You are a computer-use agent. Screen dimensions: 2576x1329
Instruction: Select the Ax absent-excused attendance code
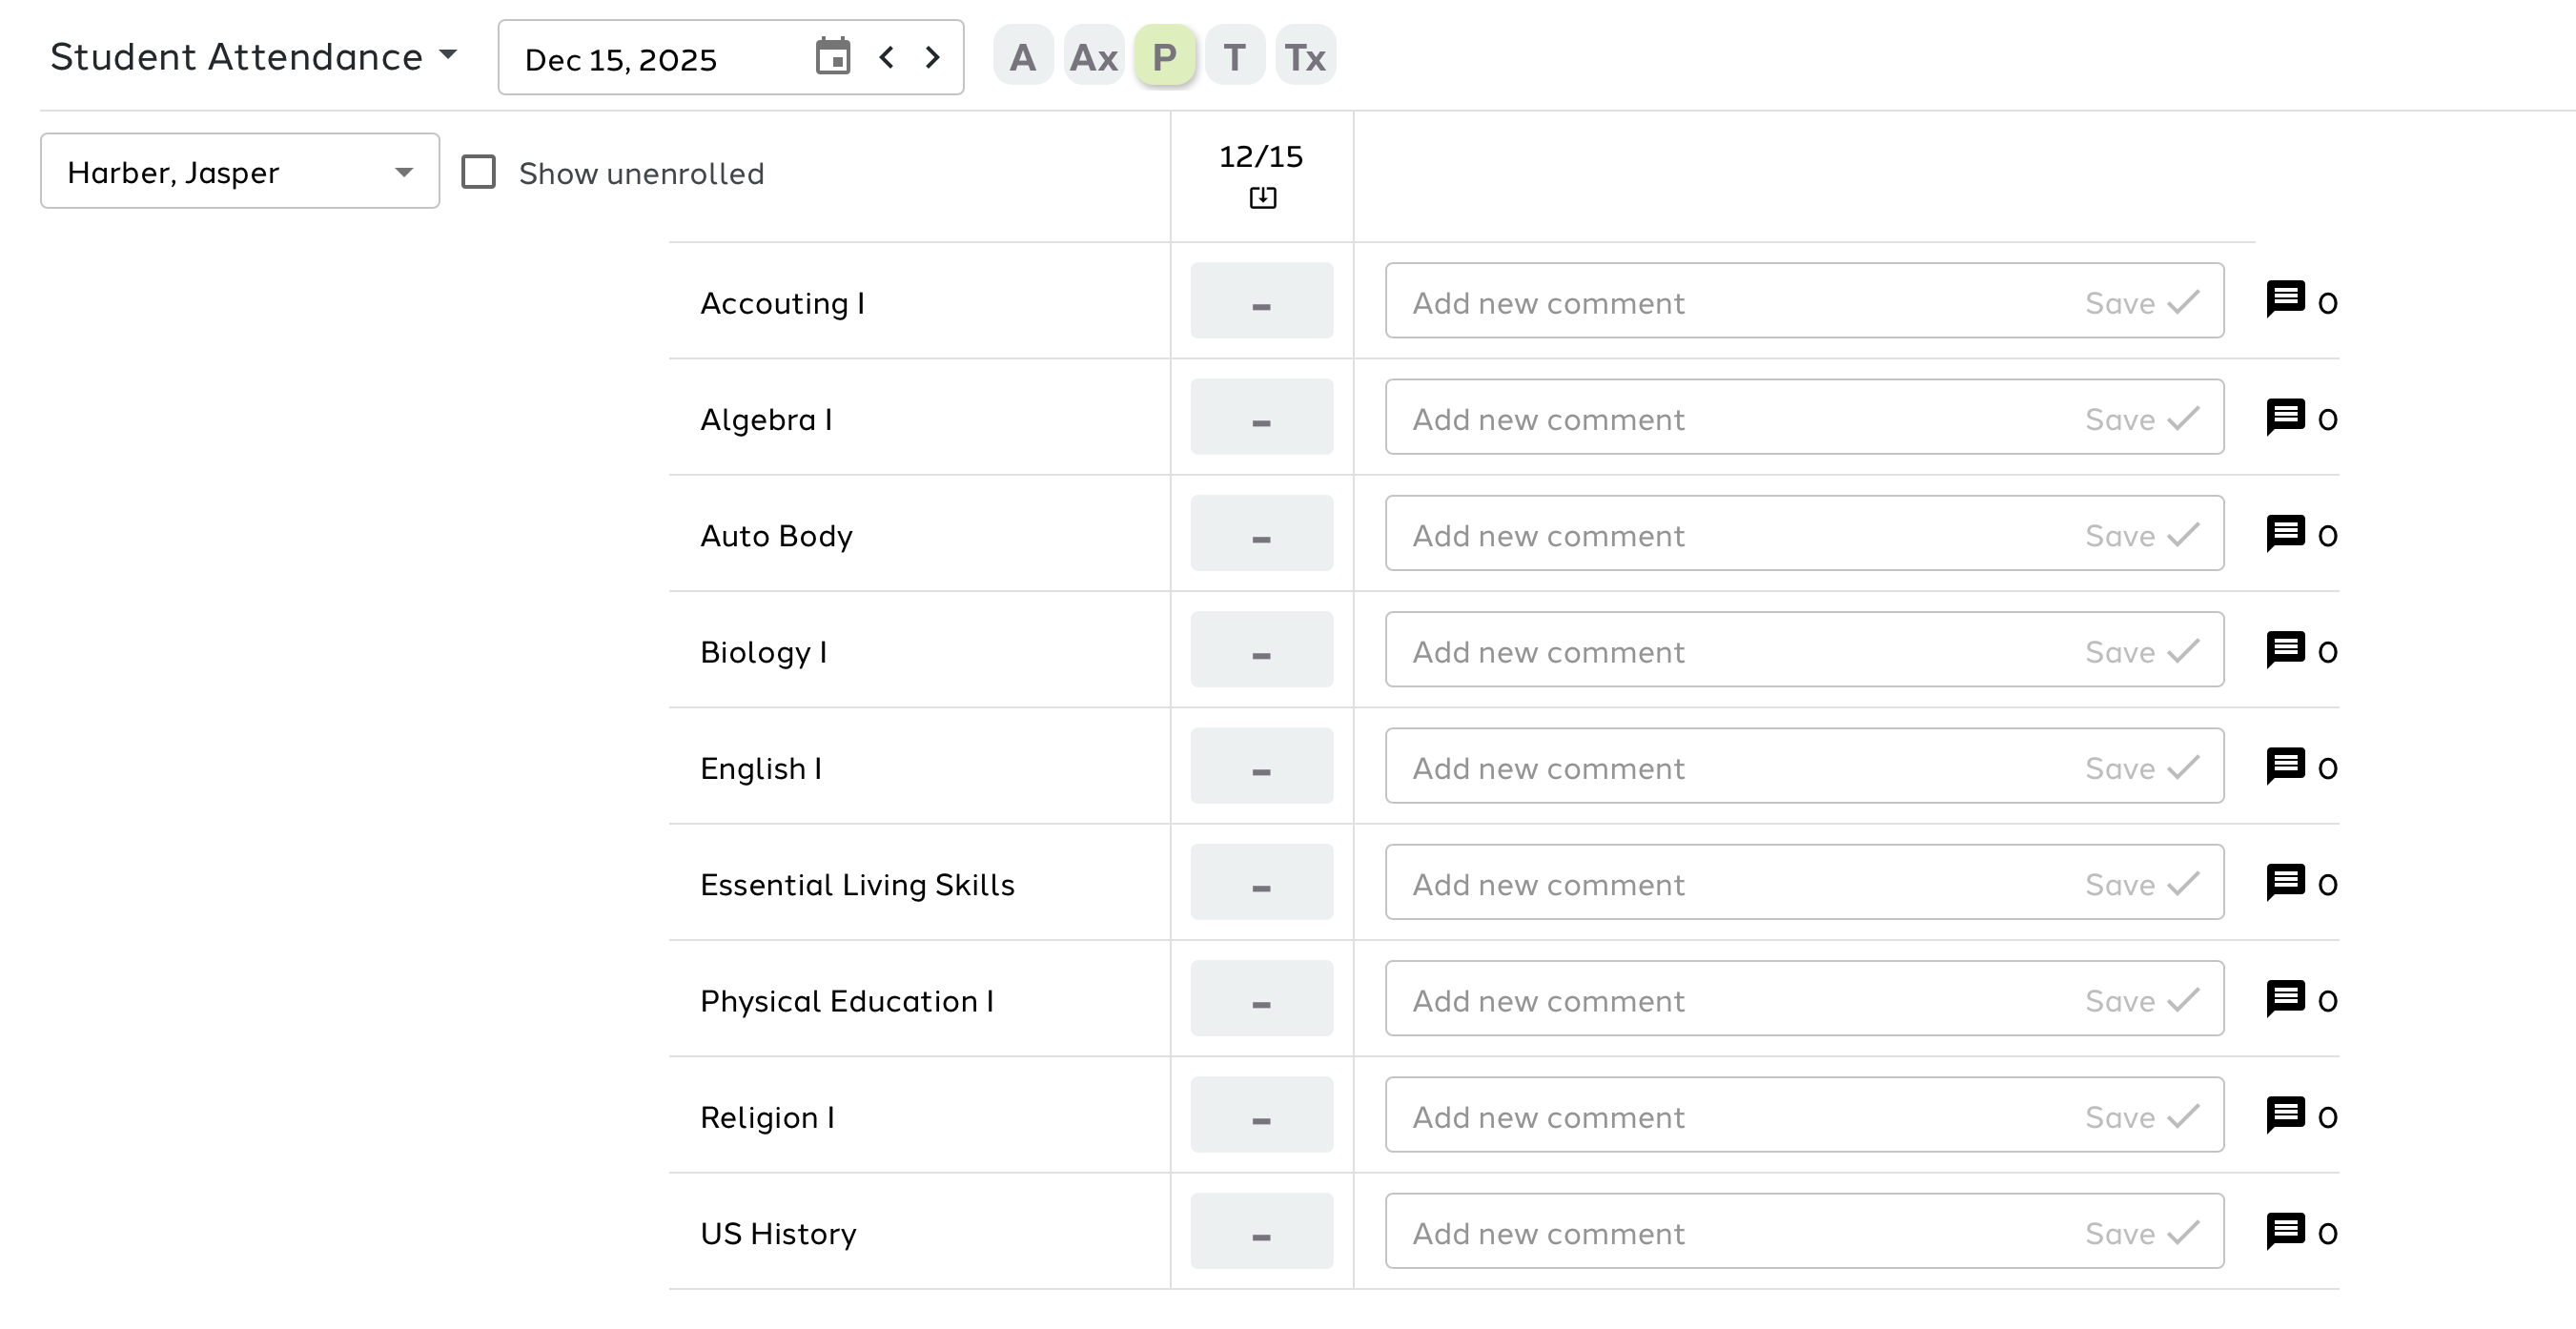point(1093,56)
